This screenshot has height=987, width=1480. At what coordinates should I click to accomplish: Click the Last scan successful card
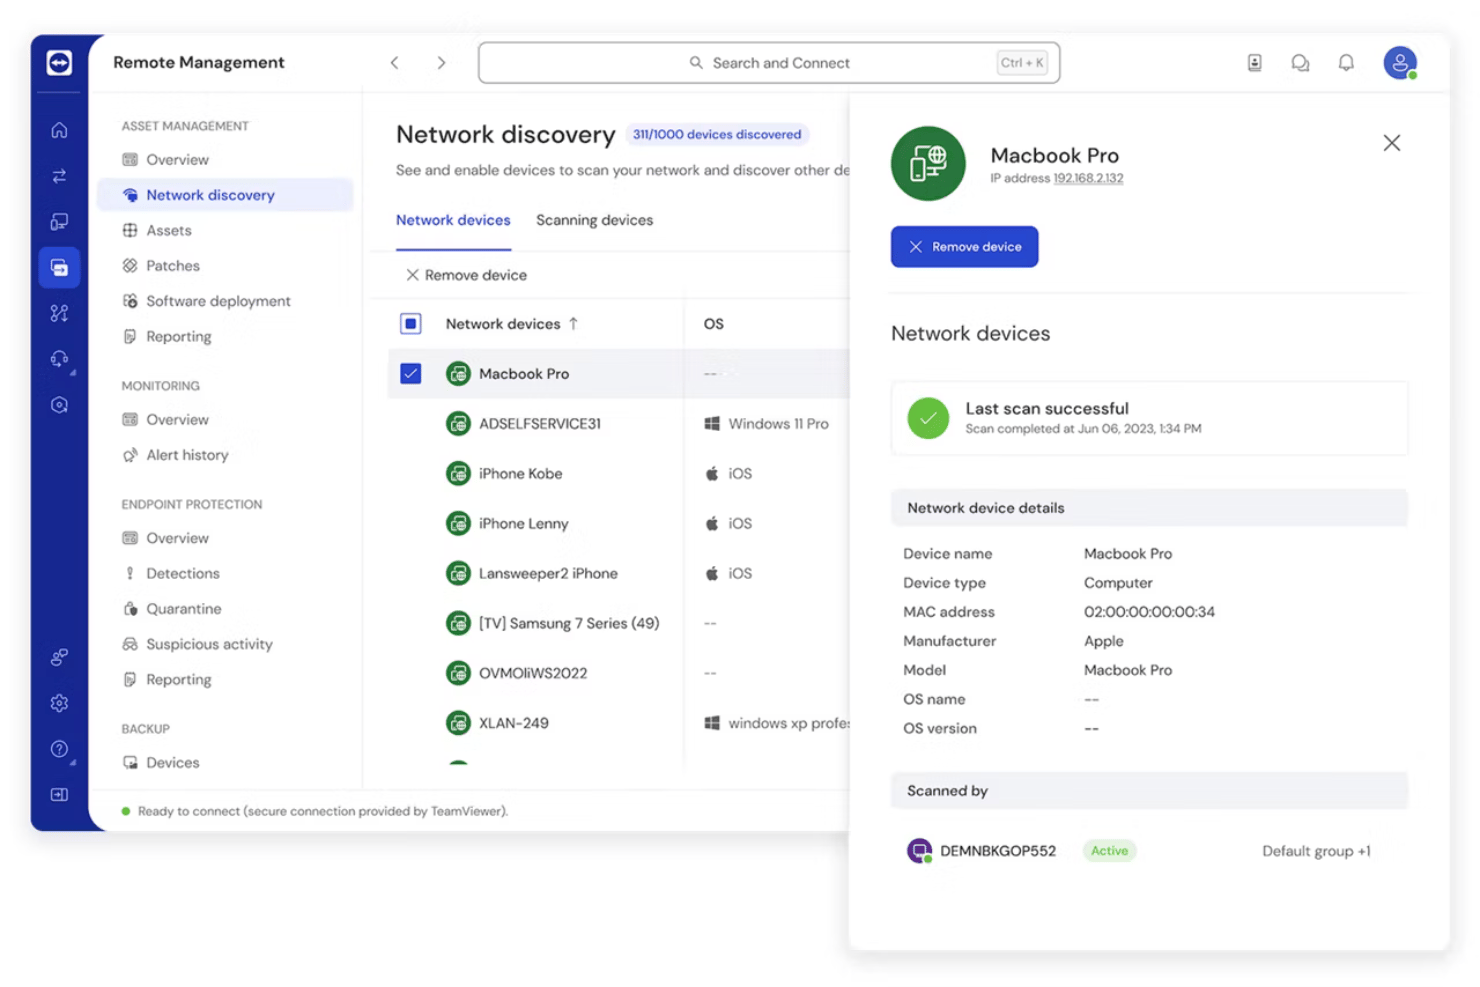point(1149,418)
